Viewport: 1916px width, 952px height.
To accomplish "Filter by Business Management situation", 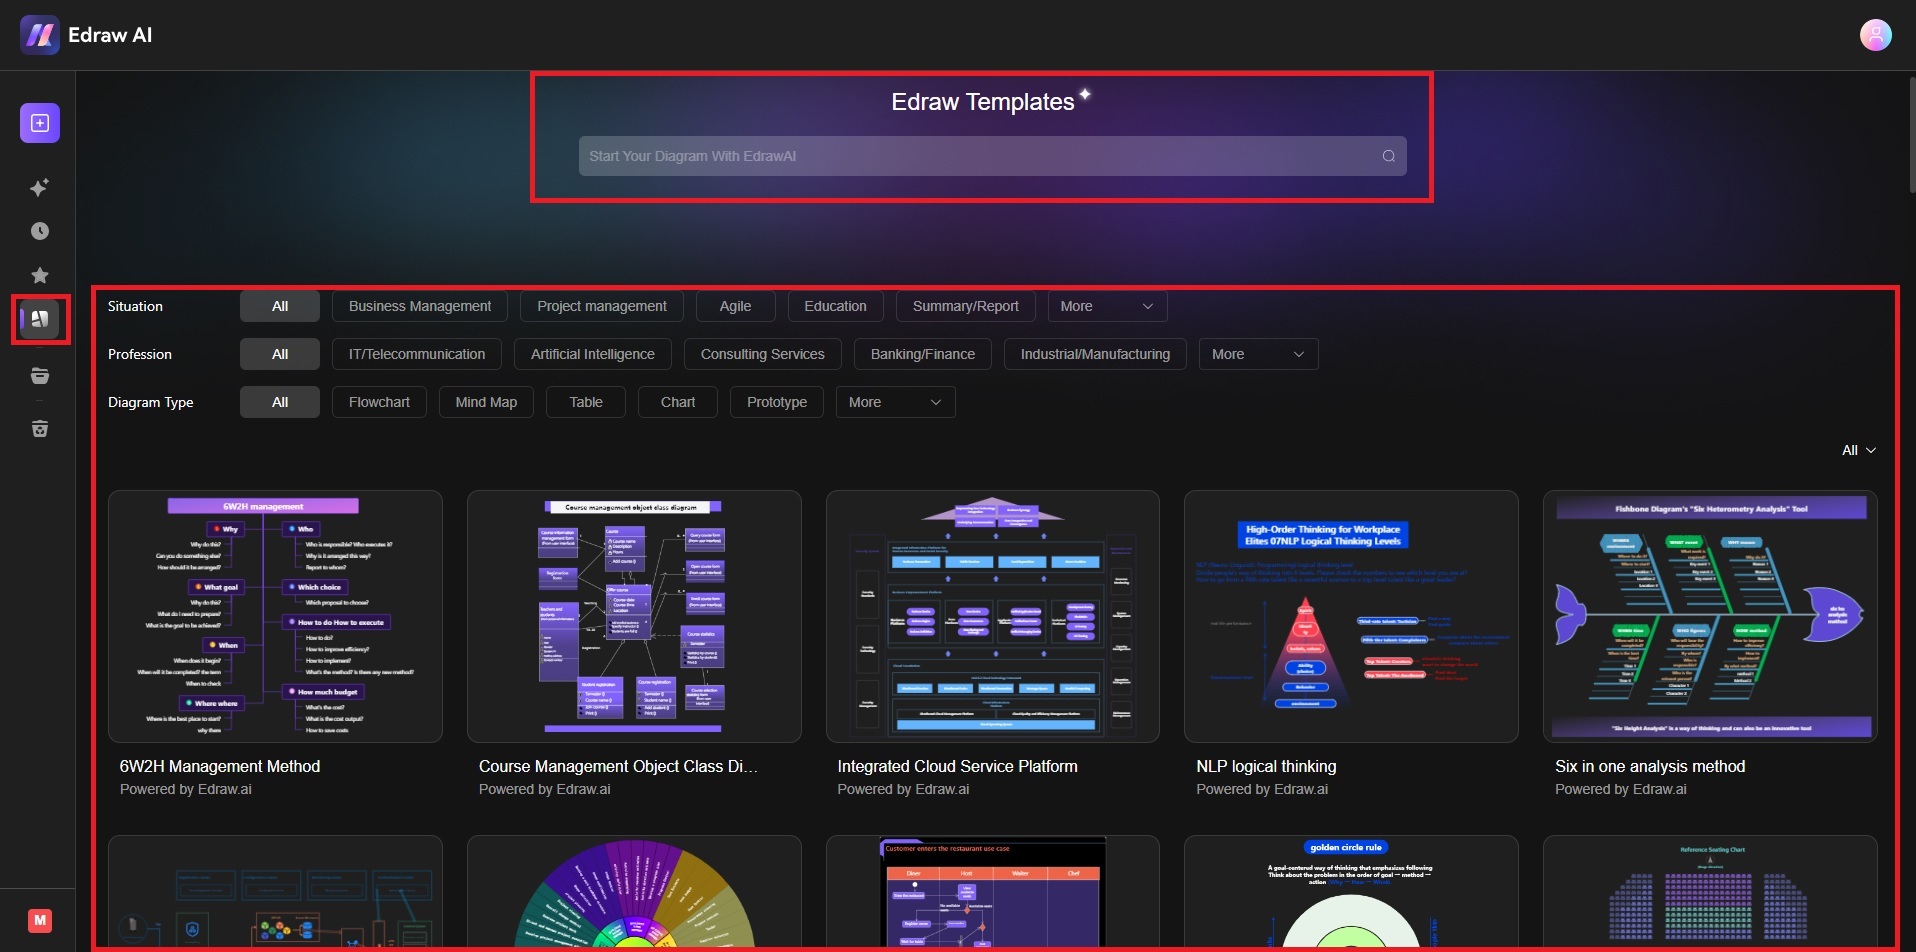I will pyautogui.click(x=420, y=306).
